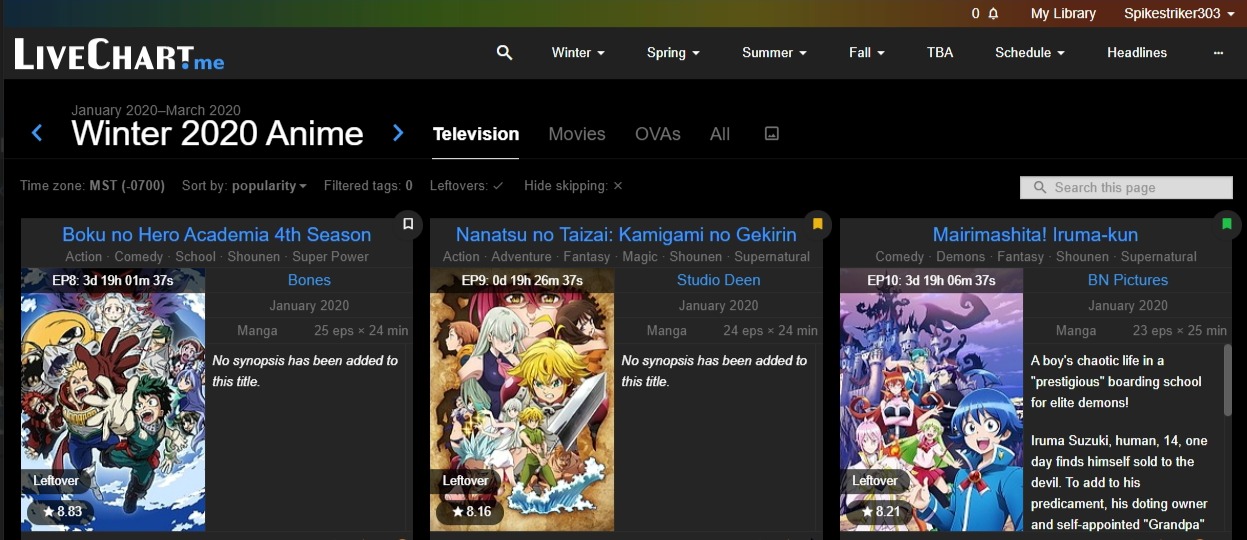This screenshot has height=540, width=1247.
Task: Click the Search this page field
Action: 1126,188
